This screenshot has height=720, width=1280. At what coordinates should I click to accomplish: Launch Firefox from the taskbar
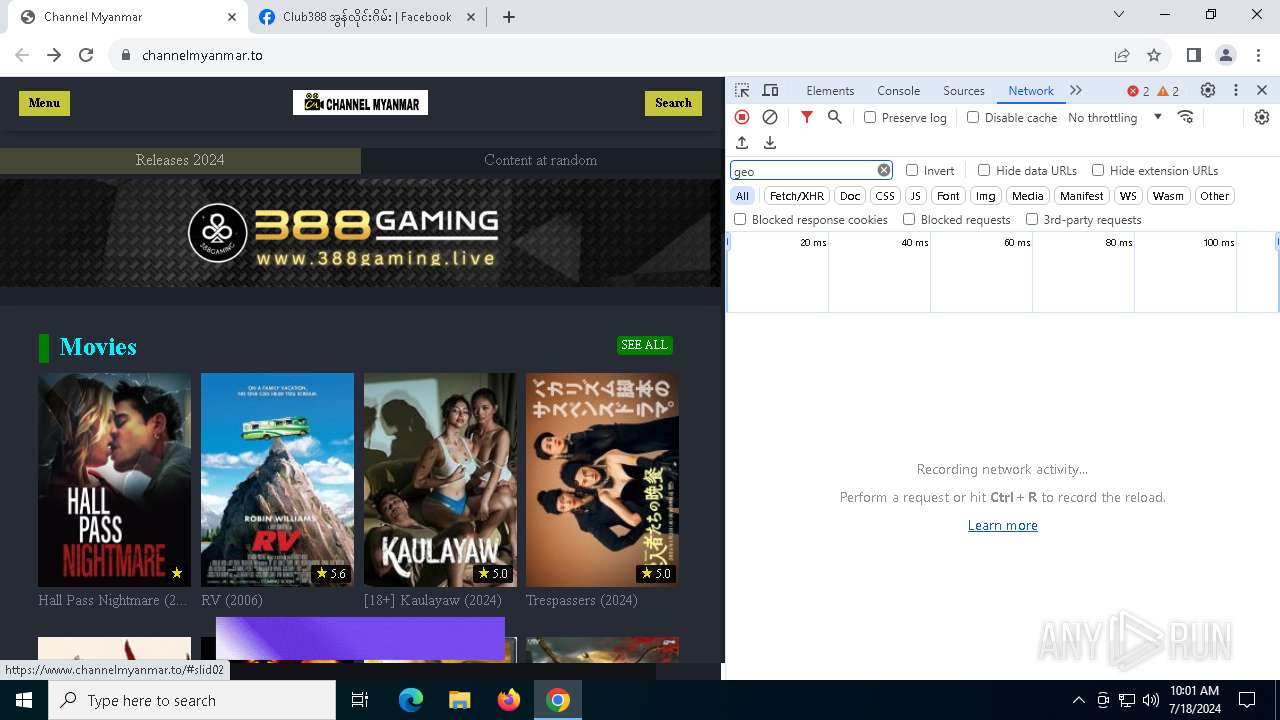[x=509, y=700]
